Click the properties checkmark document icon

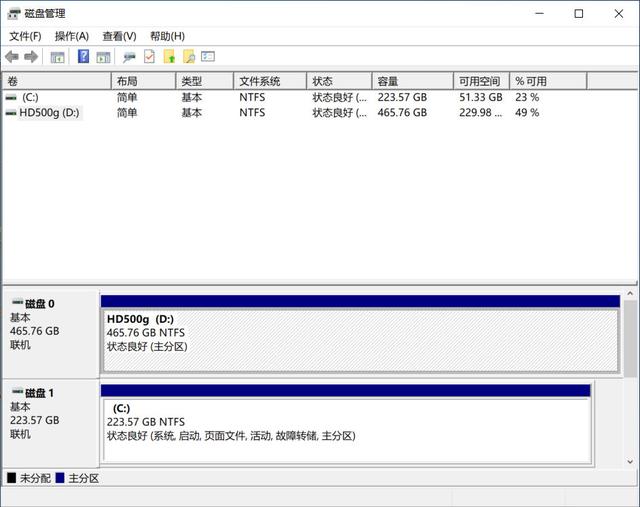click(x=149, y=56)
